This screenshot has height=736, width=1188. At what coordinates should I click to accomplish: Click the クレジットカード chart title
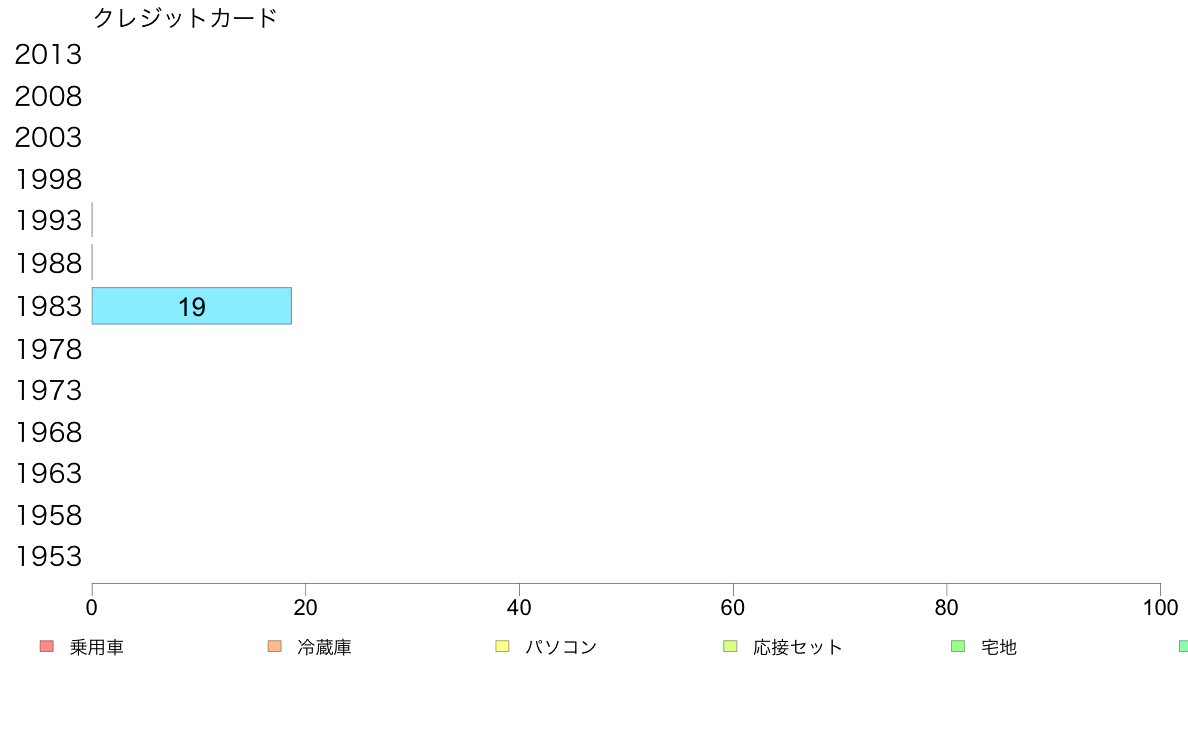point(185,17)
